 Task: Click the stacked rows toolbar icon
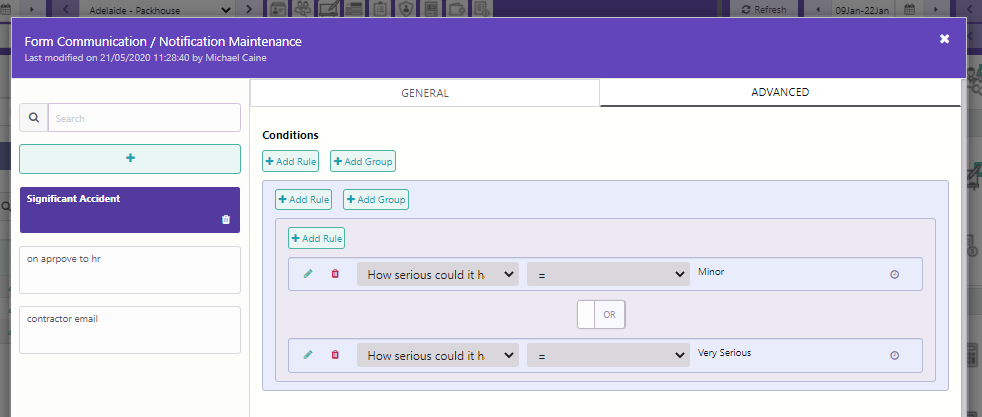[x=354, y=9]
